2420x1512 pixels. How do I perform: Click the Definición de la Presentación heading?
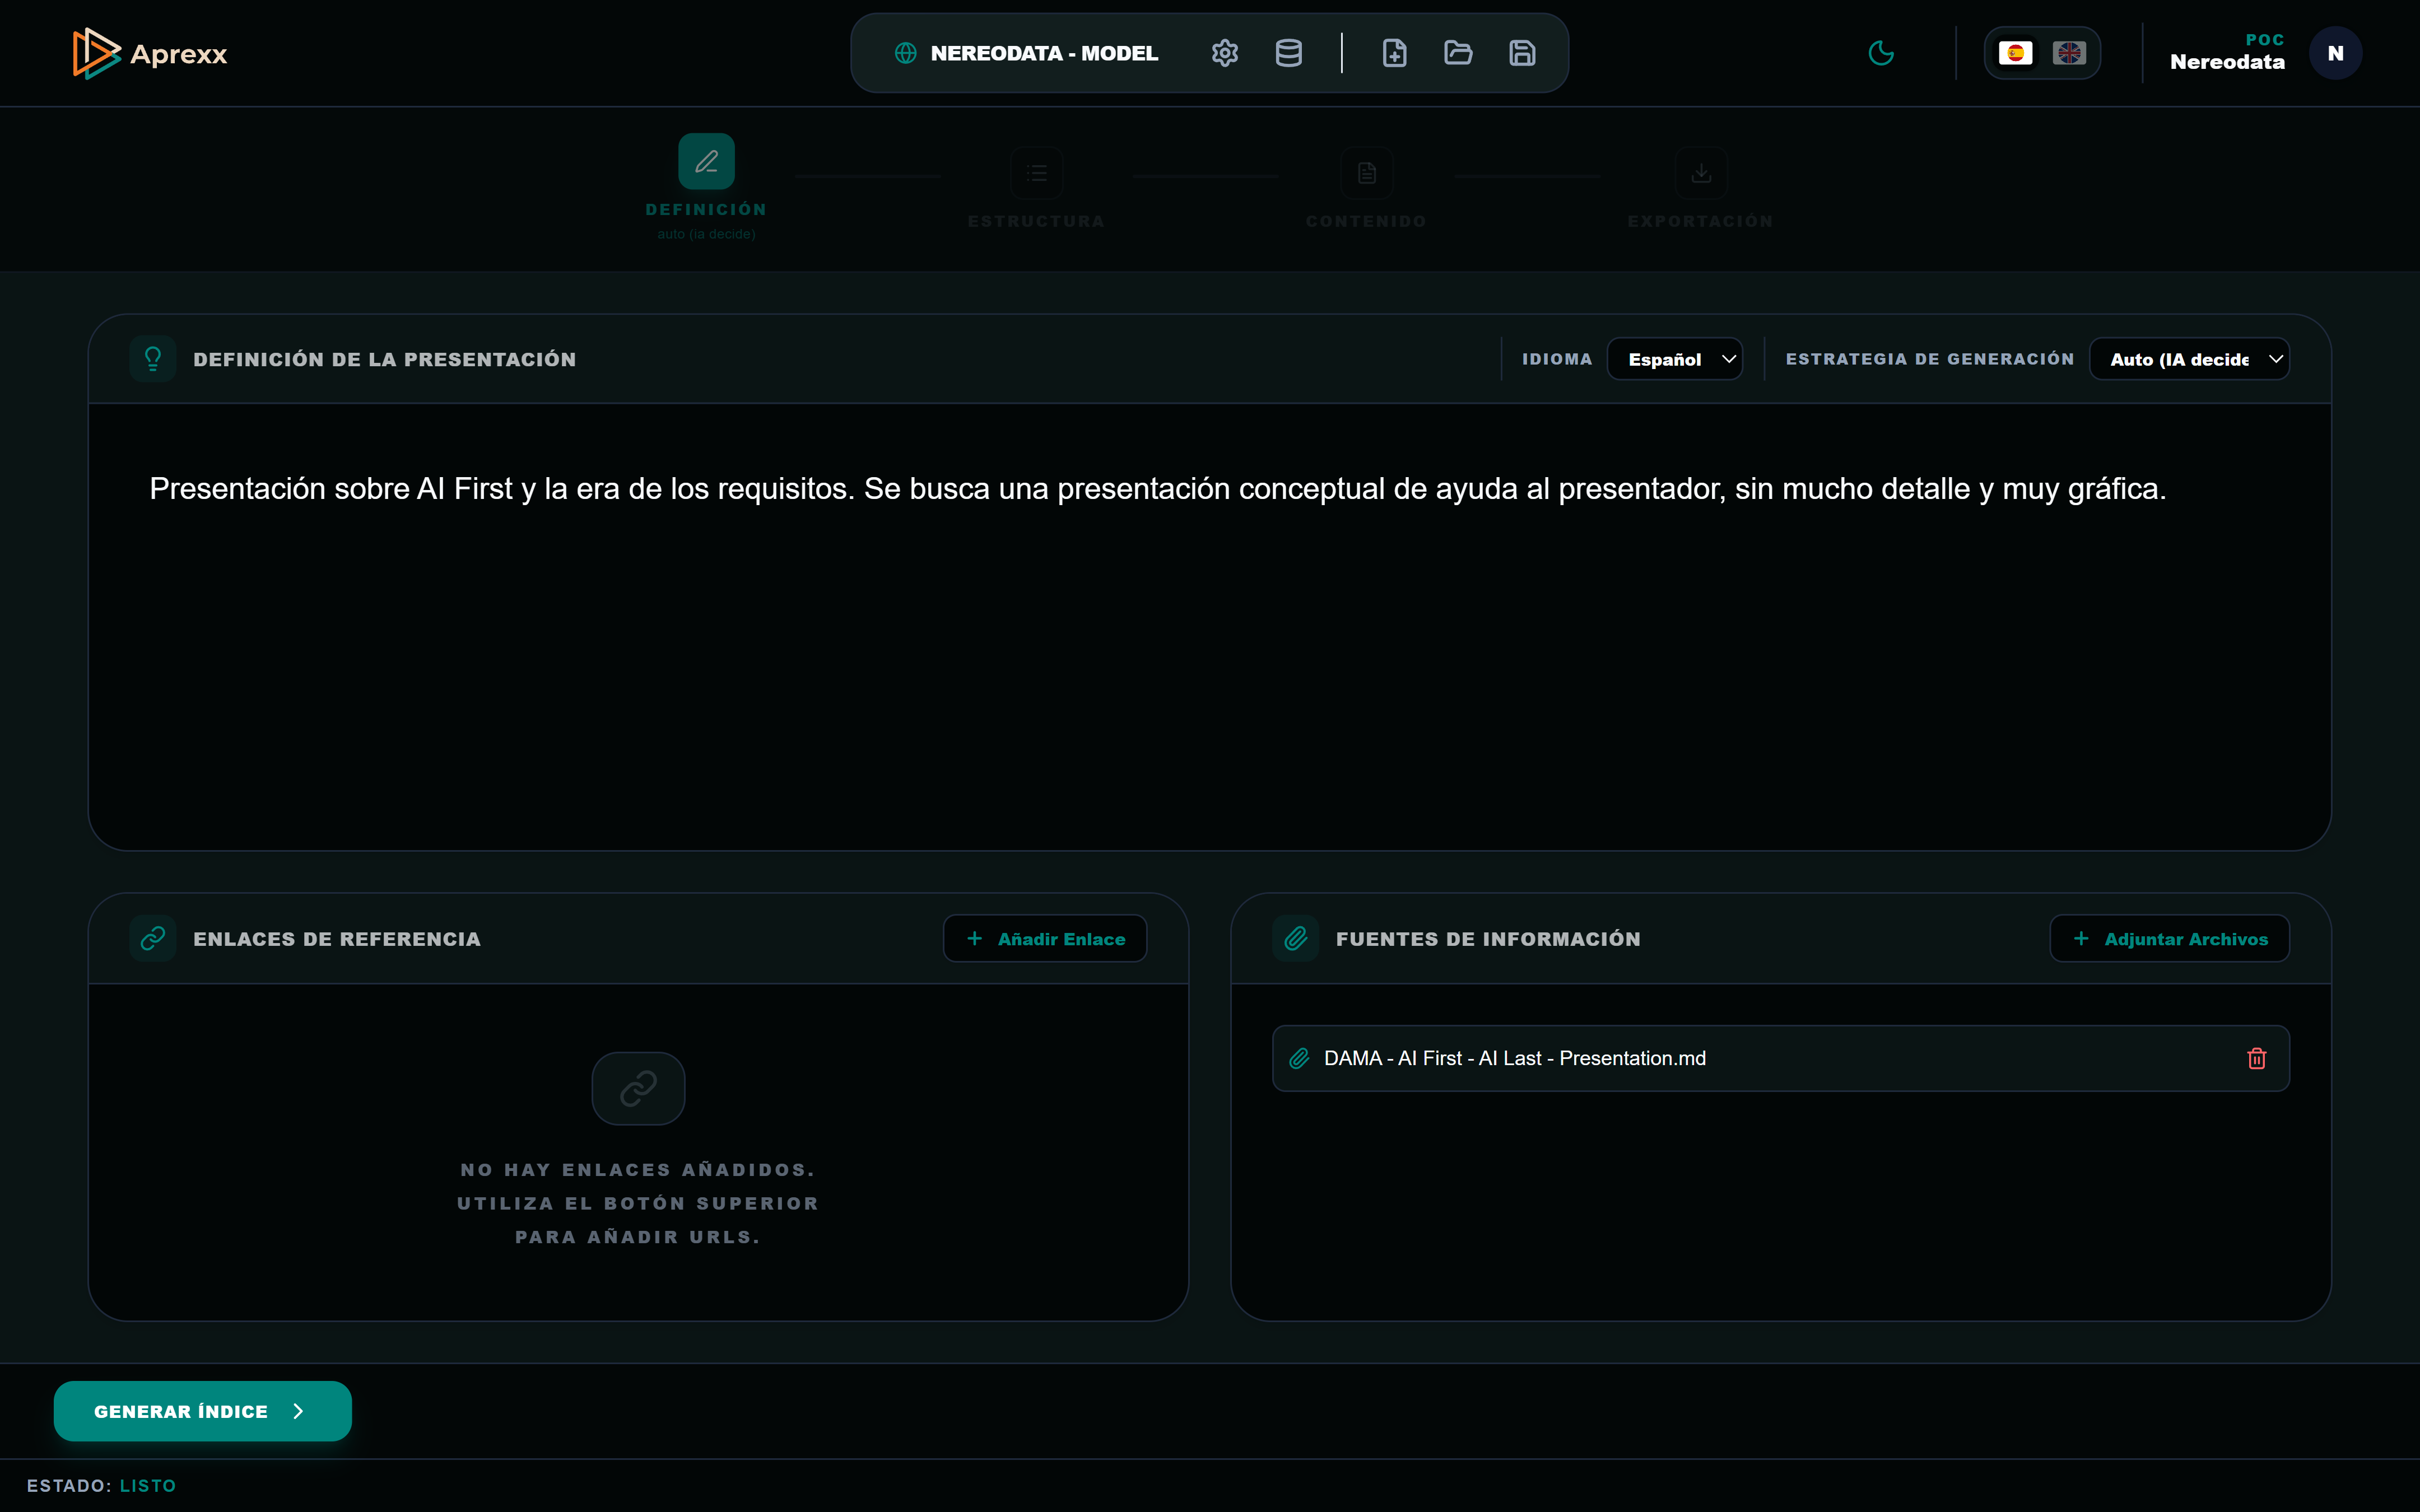point(384,359)
